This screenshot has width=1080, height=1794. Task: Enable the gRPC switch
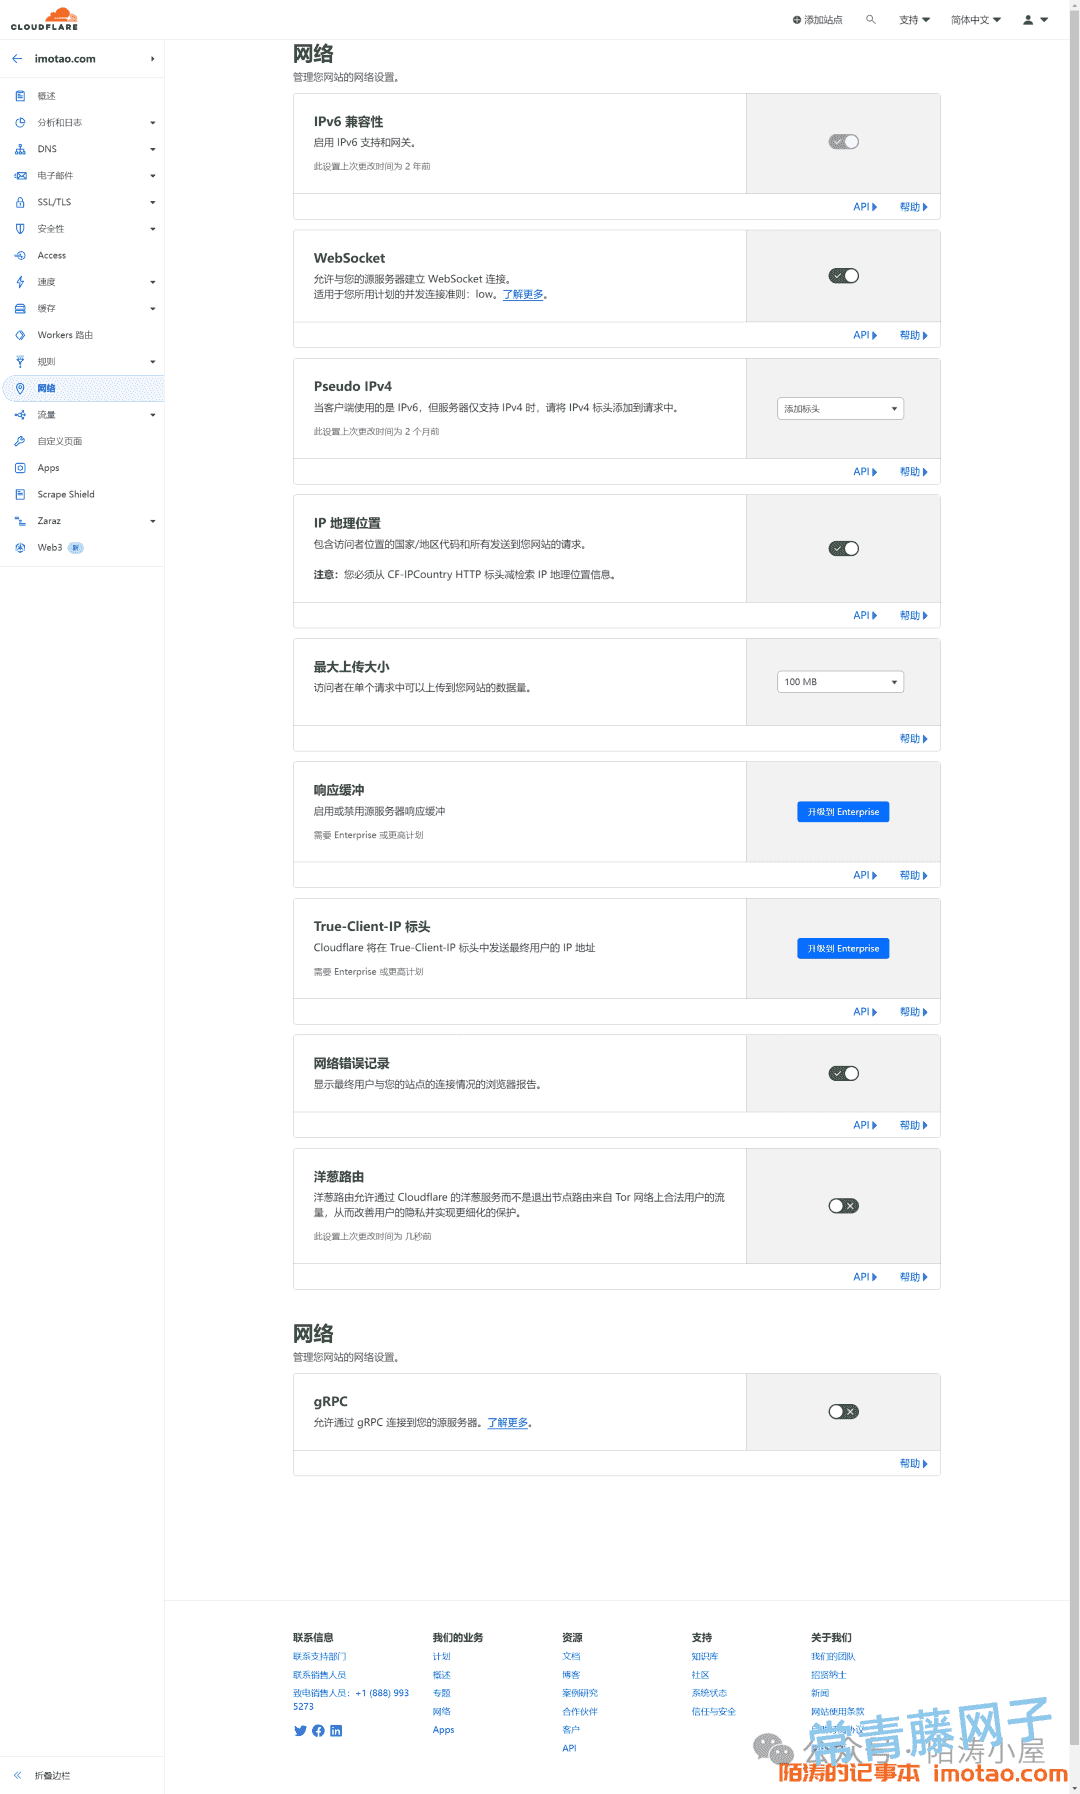(844, 1412)
